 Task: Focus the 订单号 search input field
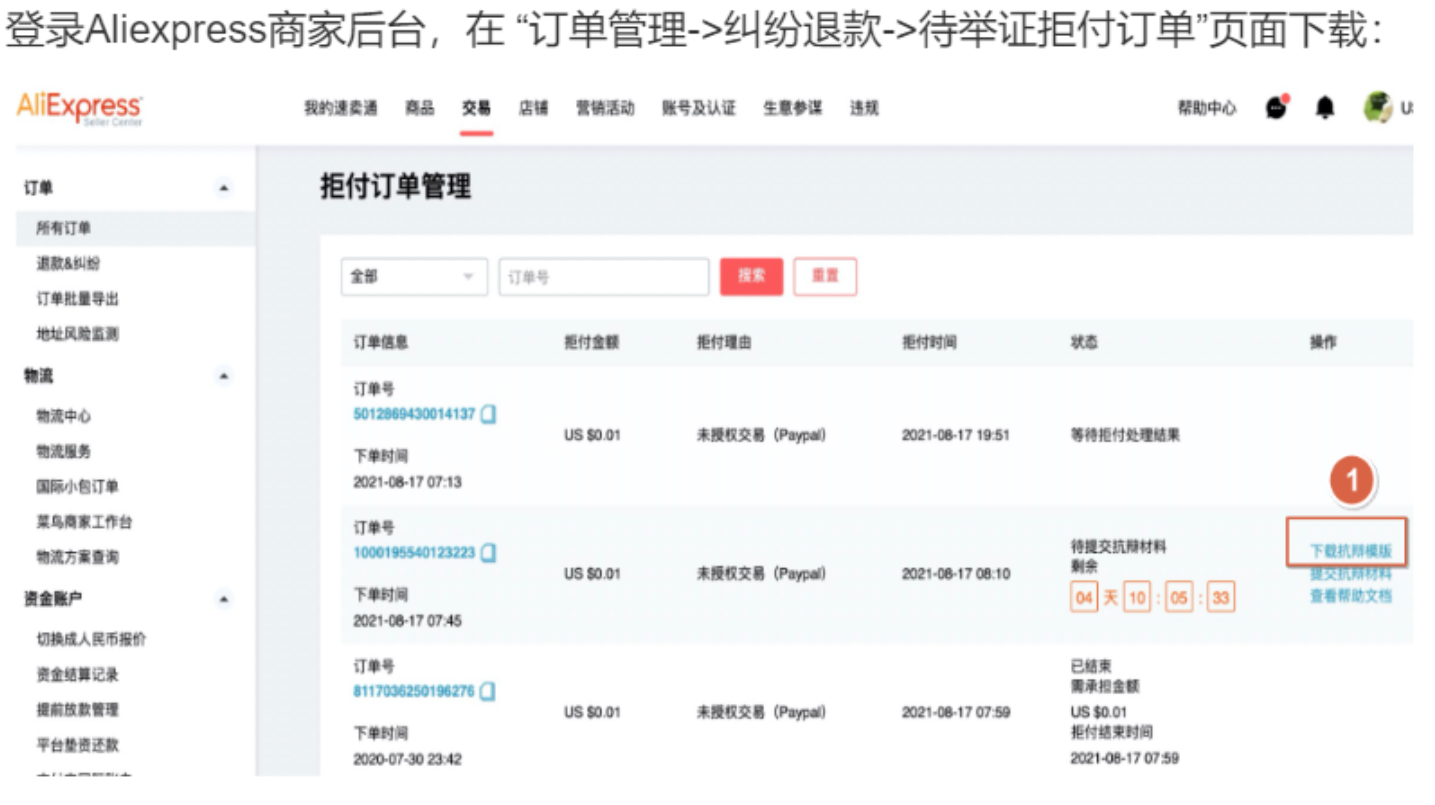point(603,277)
